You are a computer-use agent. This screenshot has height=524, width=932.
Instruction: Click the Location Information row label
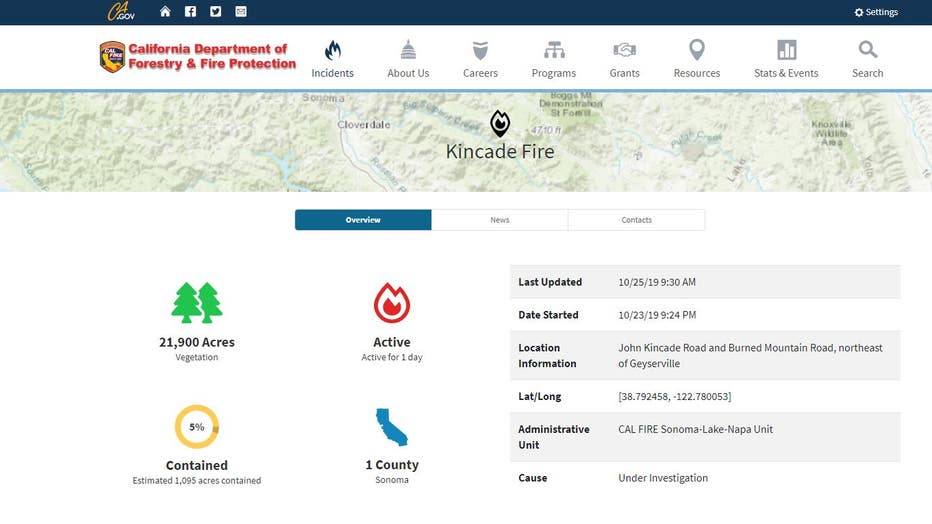(x=547, y=355)
